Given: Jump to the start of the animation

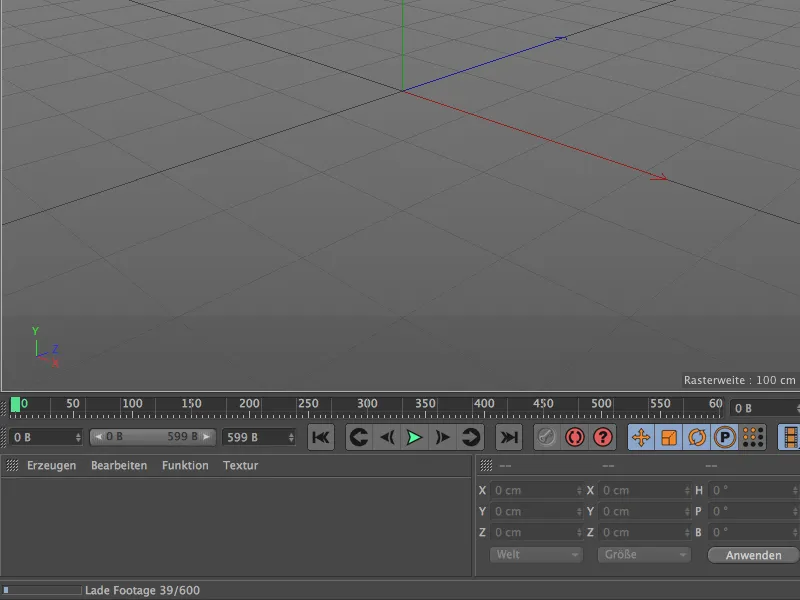Looking at the screenshot, I should (321, 437).
